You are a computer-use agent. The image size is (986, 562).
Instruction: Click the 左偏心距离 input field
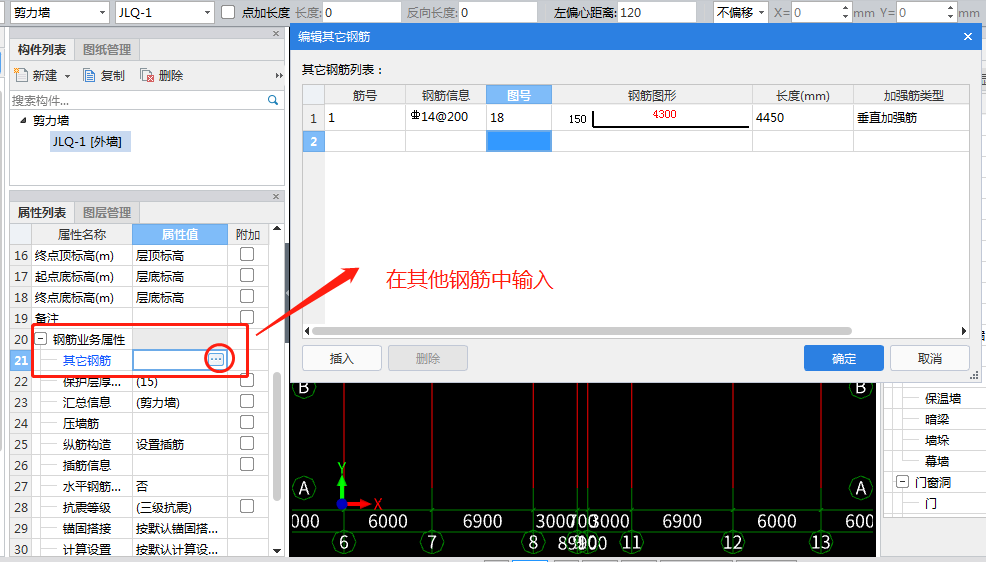656,13
